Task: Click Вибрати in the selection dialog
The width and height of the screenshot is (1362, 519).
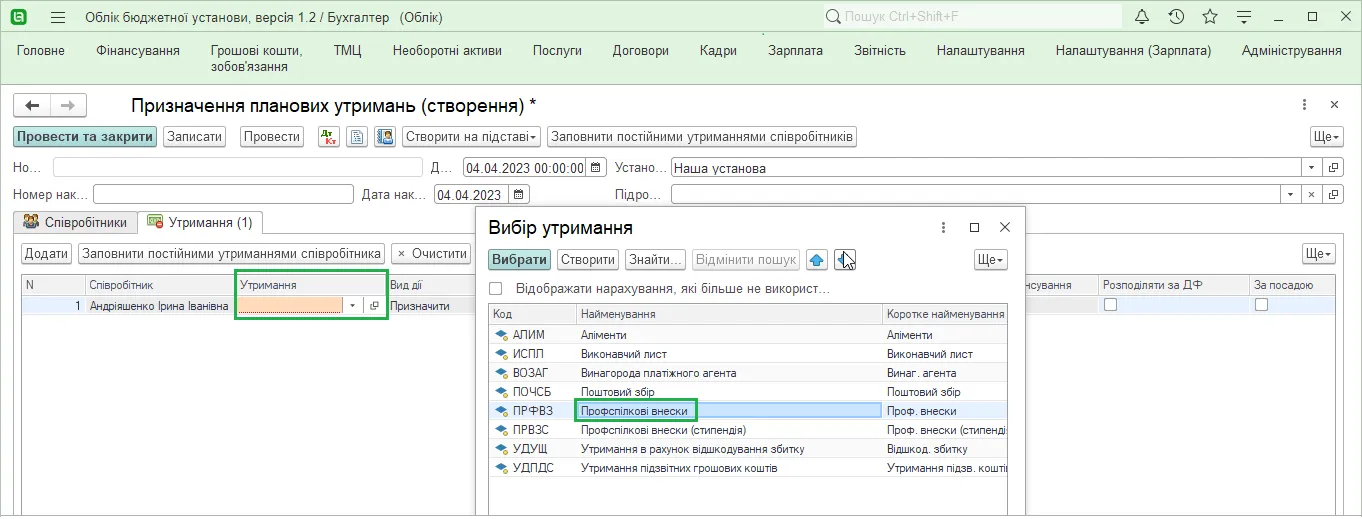Action: (520, 260)
